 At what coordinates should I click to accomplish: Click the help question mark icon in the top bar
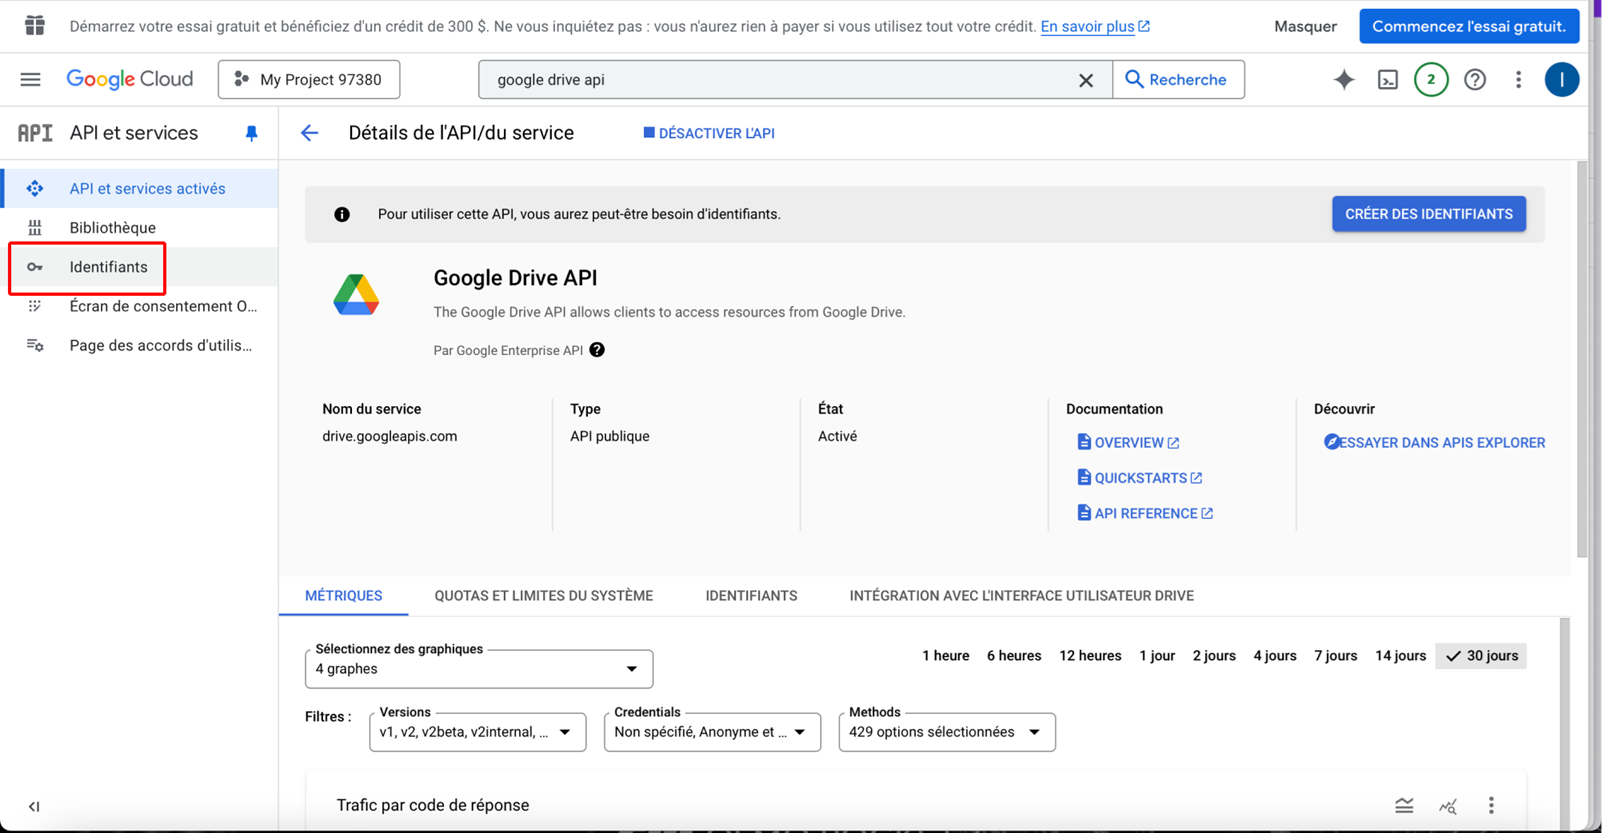tap(1475, 80)
